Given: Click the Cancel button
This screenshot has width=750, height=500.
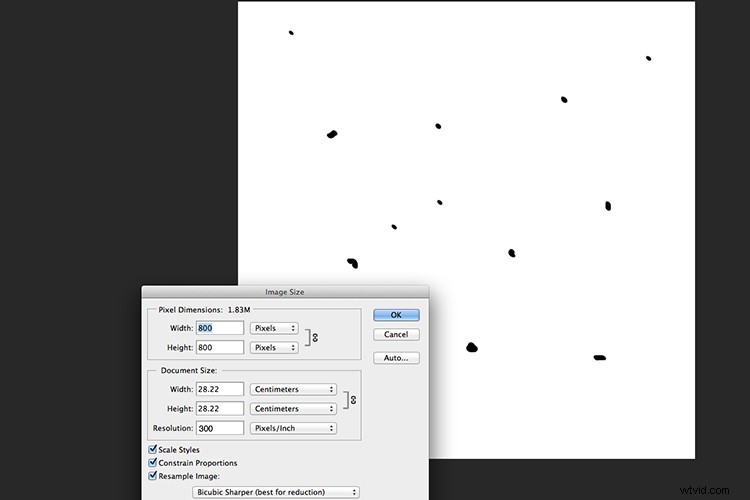Looking at the screenshot, I should (x=396, y=334).
